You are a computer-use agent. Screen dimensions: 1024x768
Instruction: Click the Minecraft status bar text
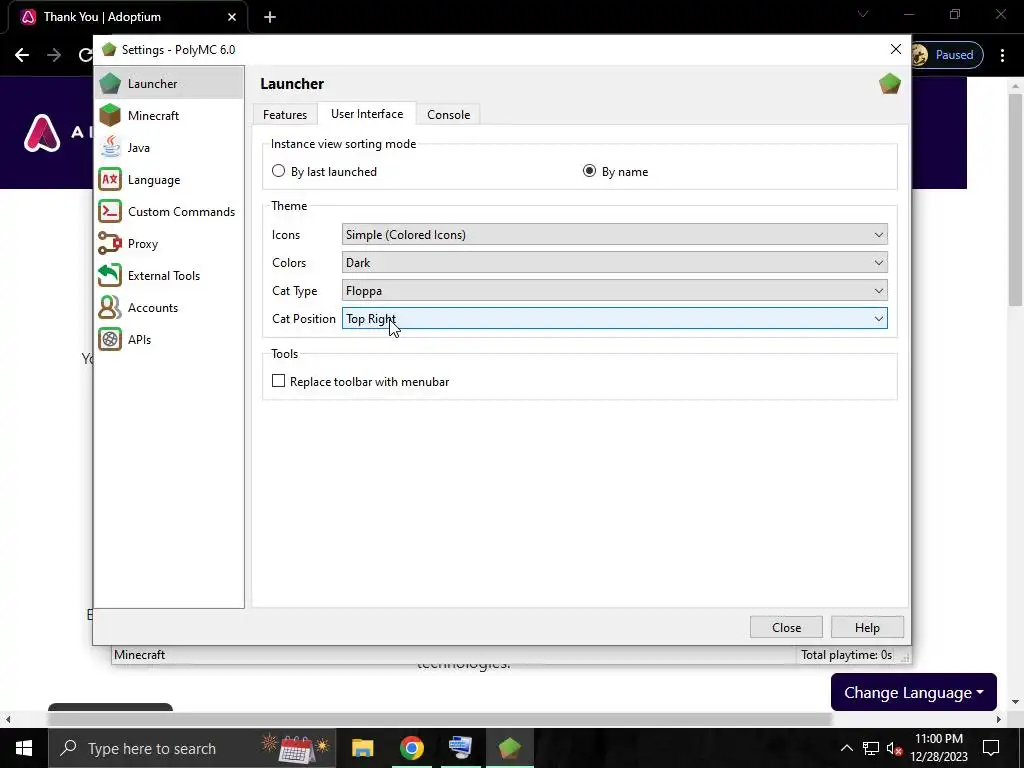tap(139, 655)
